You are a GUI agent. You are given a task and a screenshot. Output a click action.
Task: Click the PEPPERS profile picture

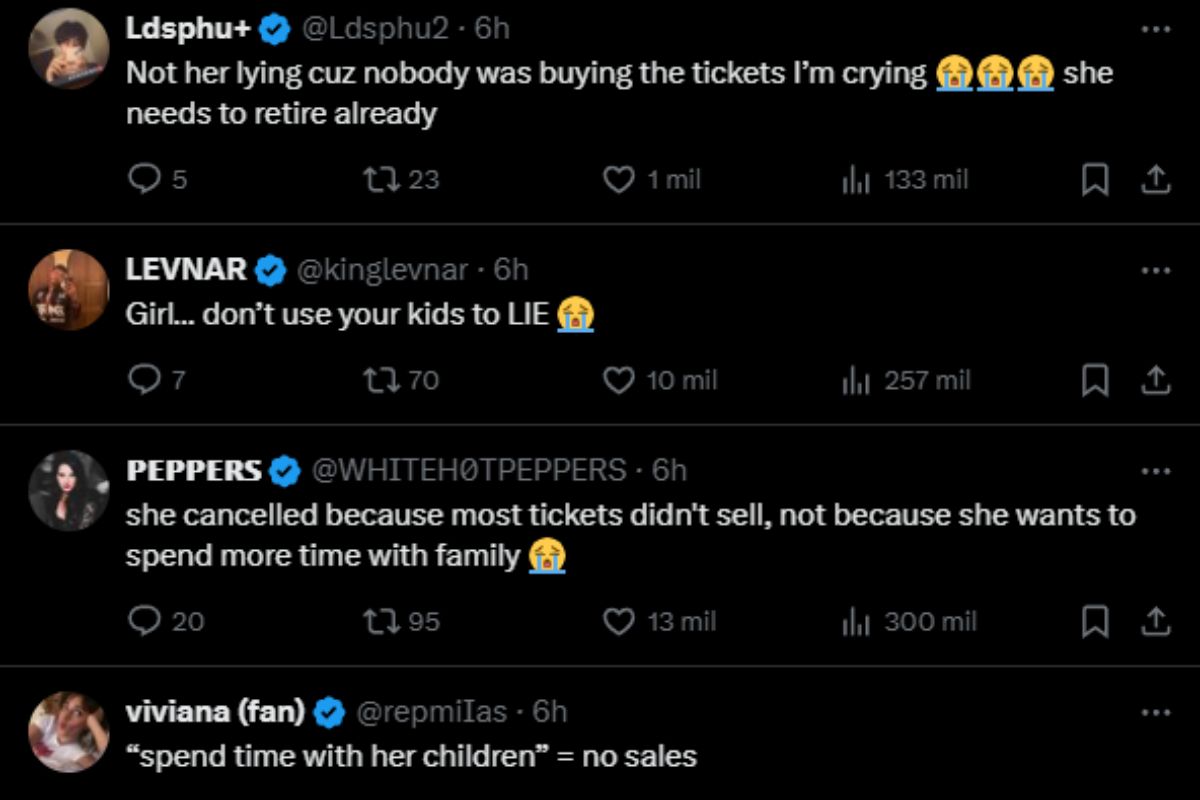click(x=68, y=490)
